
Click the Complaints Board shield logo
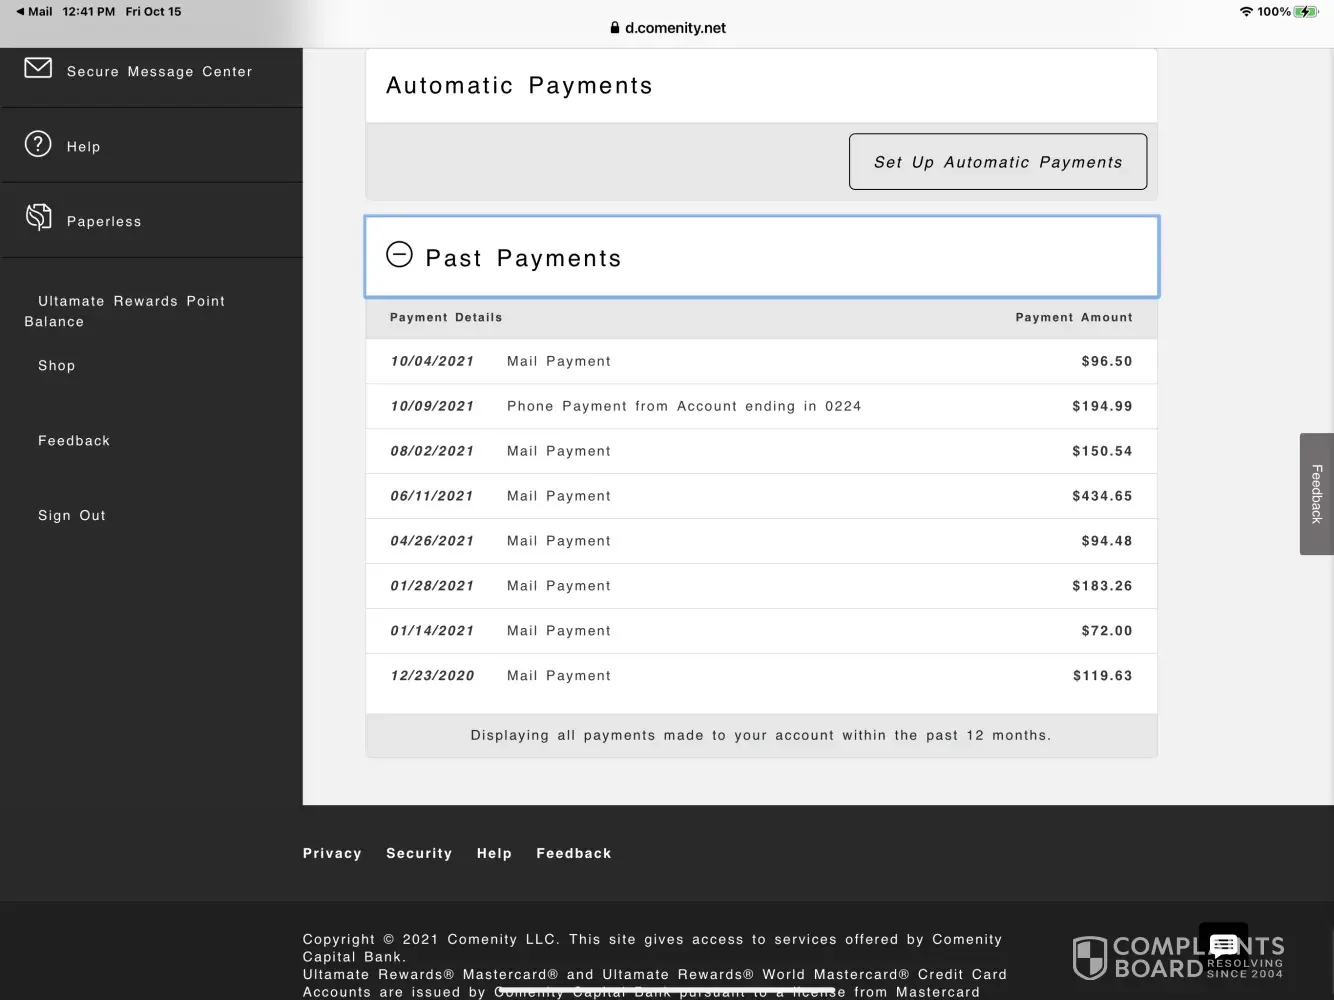click(1089, 958)
